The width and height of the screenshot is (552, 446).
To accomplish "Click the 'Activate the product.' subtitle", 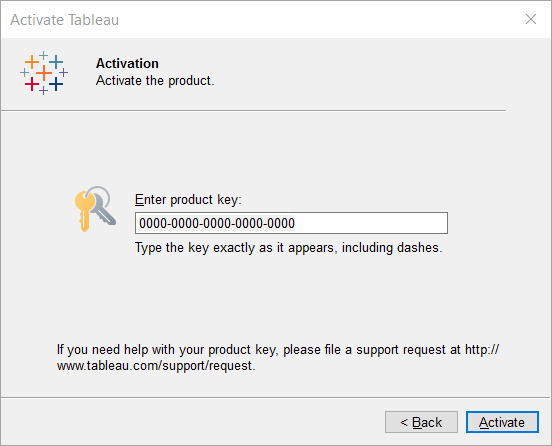I will 155,81.
